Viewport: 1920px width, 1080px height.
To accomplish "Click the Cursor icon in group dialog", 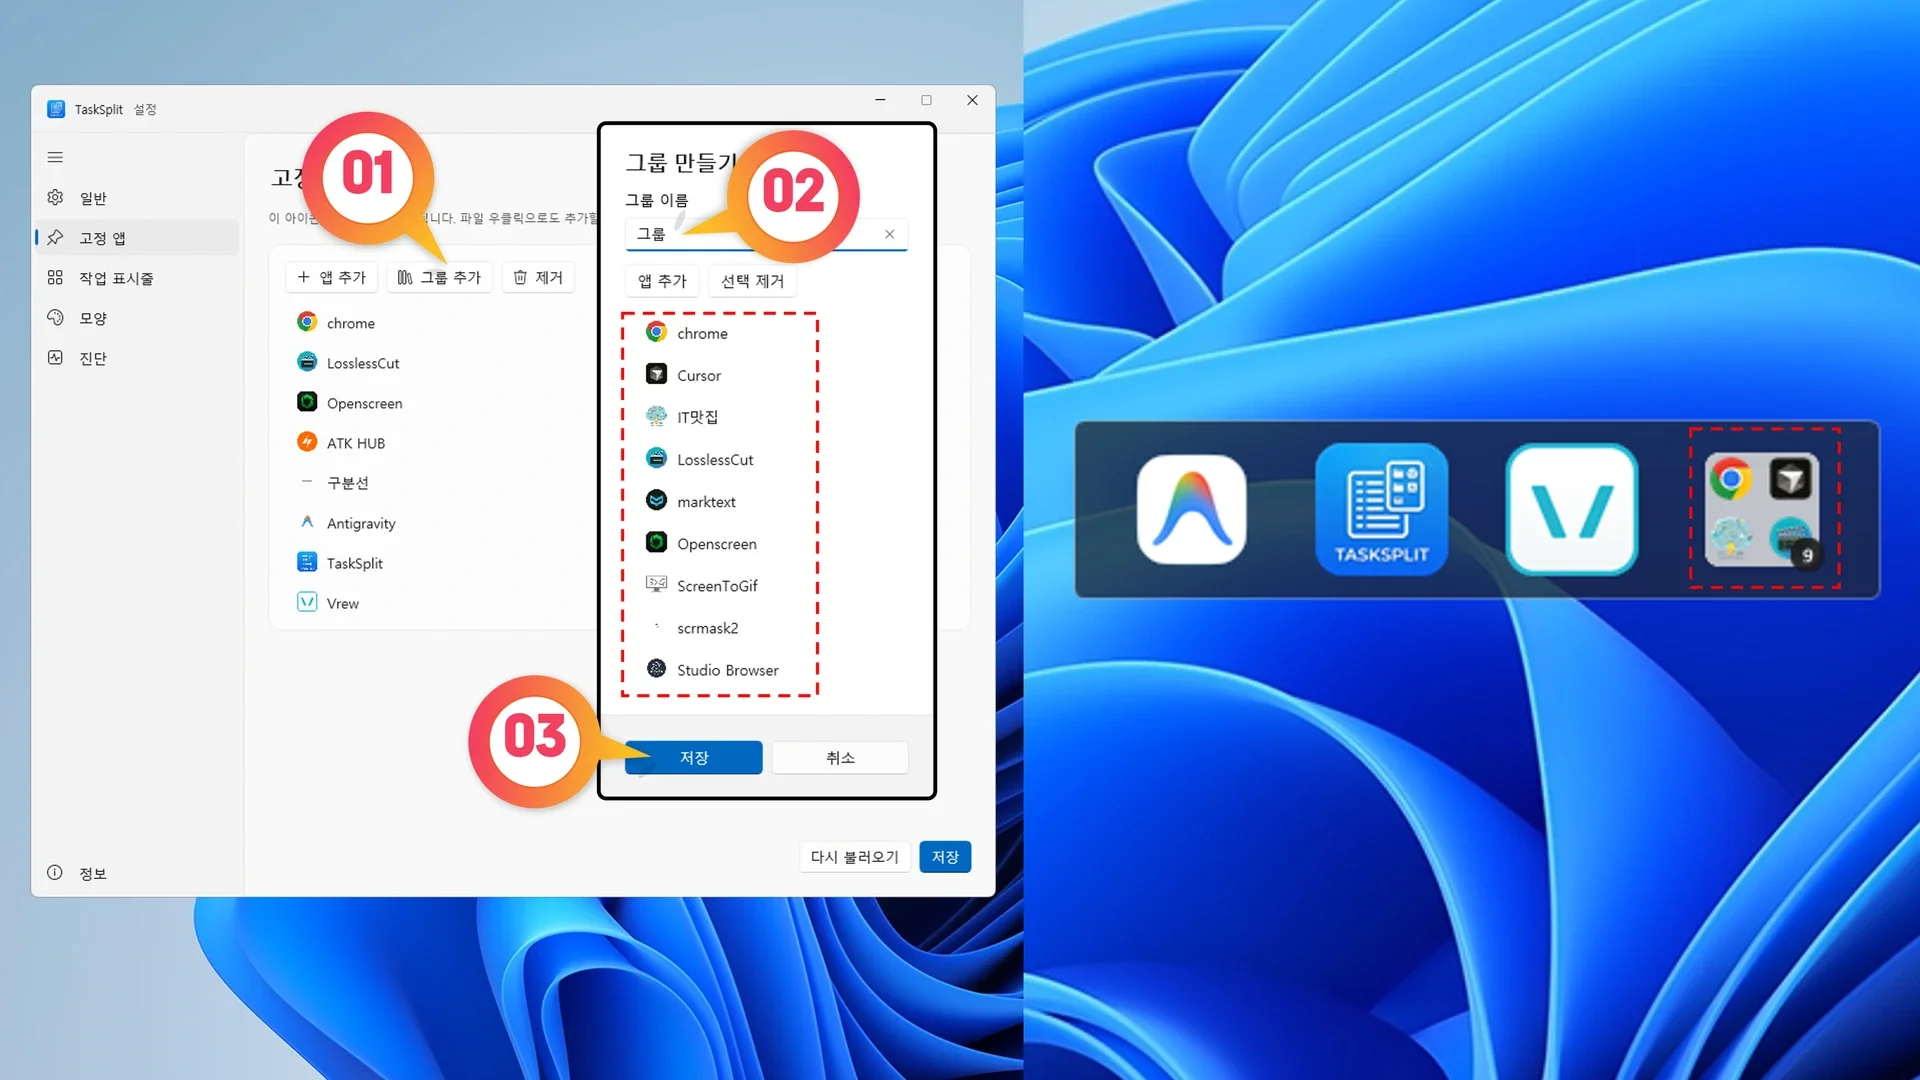I will pos(656,374).
